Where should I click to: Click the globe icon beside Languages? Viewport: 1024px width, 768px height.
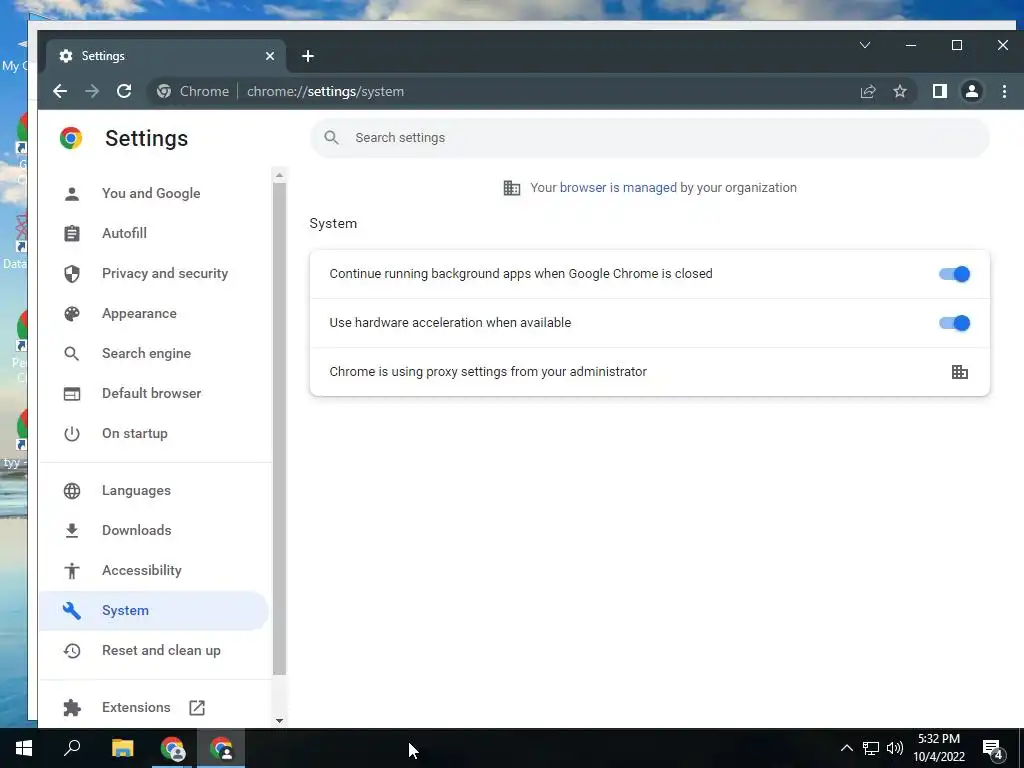72,490
